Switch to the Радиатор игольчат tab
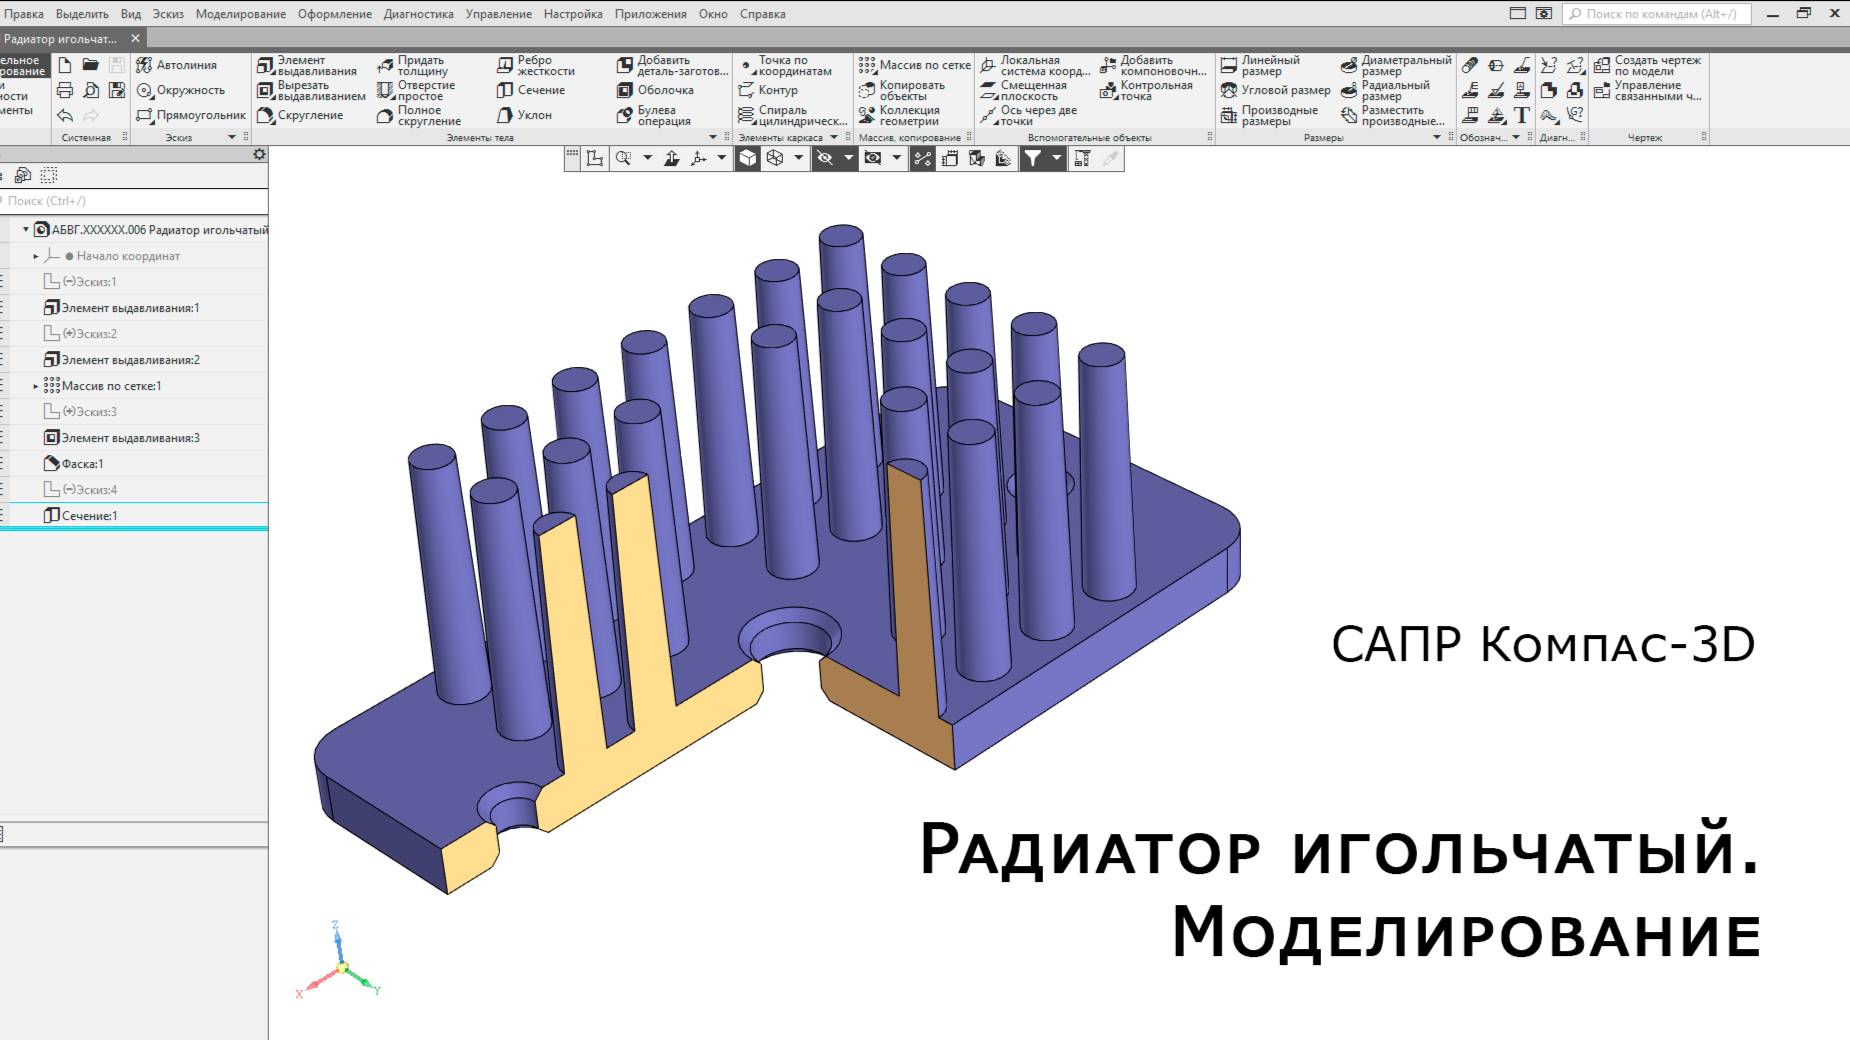Image resolution: width=1850 pixels, height=1040 pixels. (60, 35)
